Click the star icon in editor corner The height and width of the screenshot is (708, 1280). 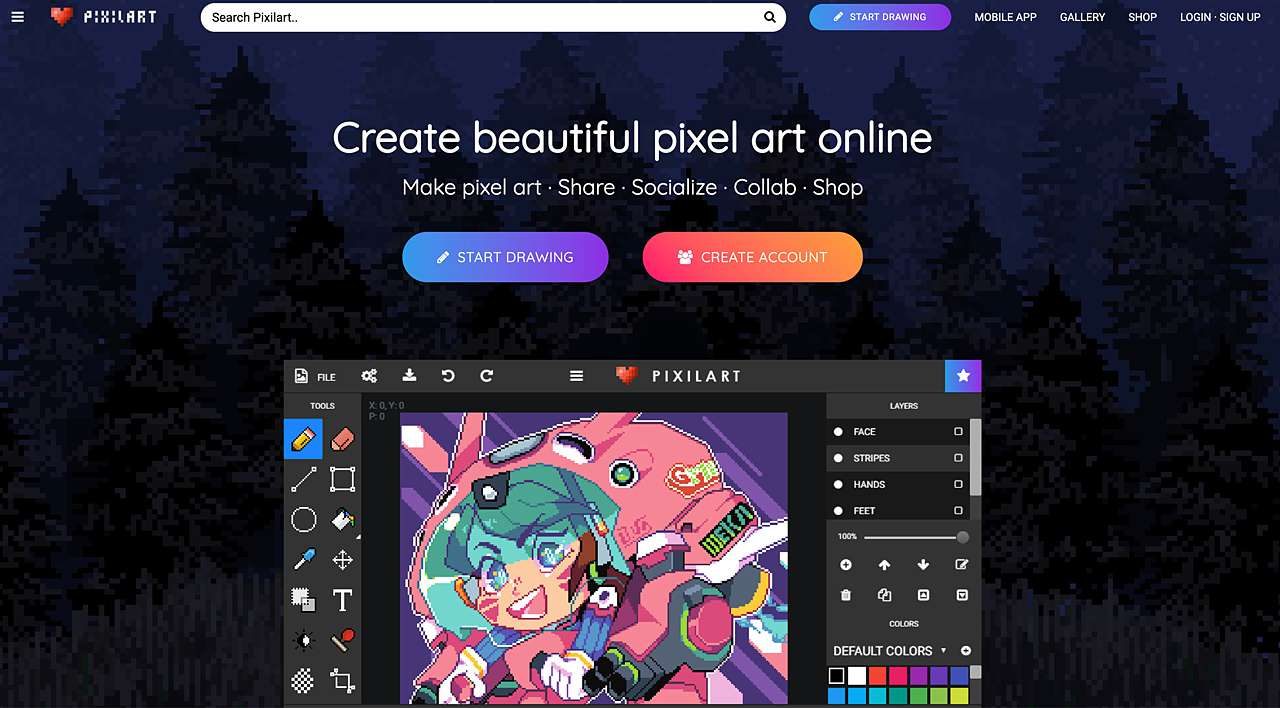click(x=963, y=376)
